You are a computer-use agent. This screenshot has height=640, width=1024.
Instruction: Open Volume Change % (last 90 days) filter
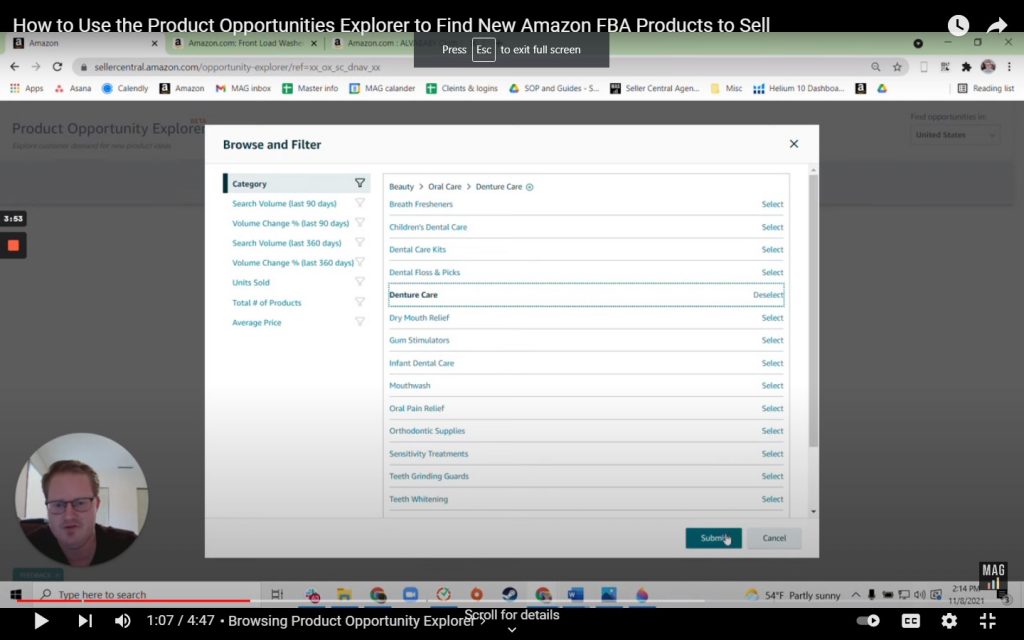tap(291, 223)
